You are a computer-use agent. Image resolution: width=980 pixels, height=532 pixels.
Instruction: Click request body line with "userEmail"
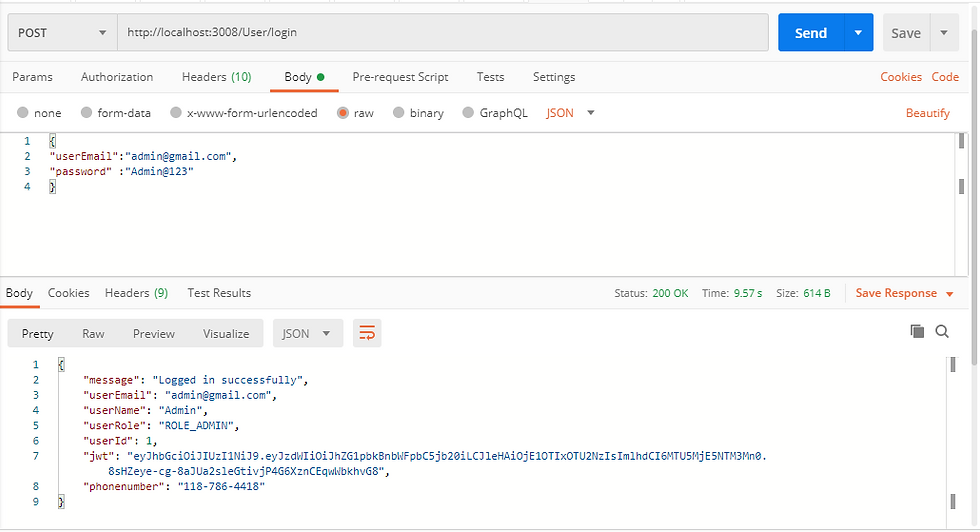(x=143, y=156)
